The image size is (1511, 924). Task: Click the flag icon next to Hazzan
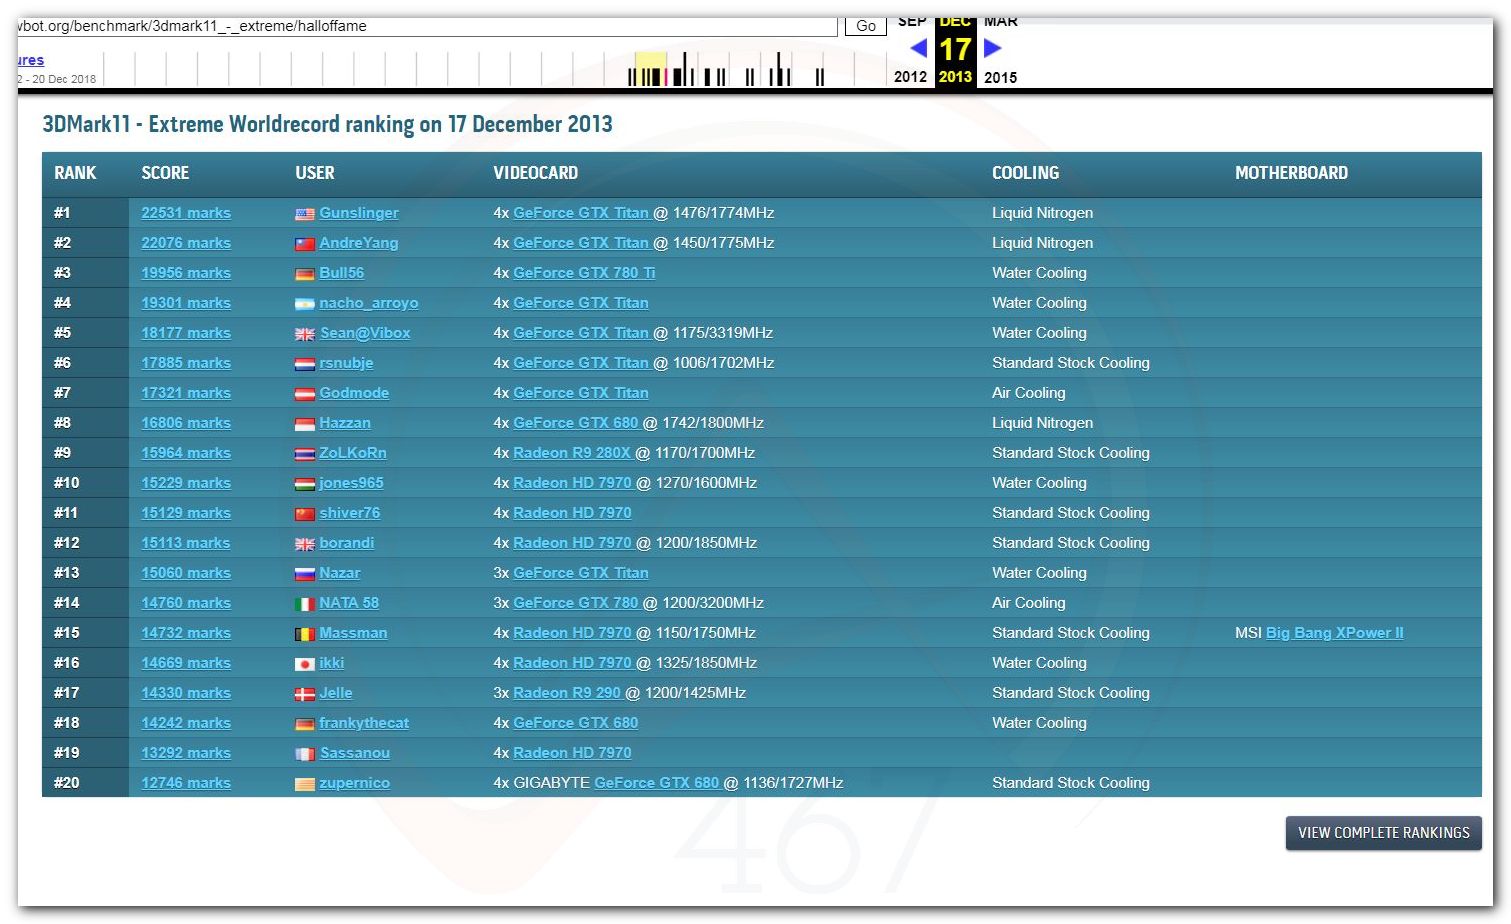coord(305,424)
